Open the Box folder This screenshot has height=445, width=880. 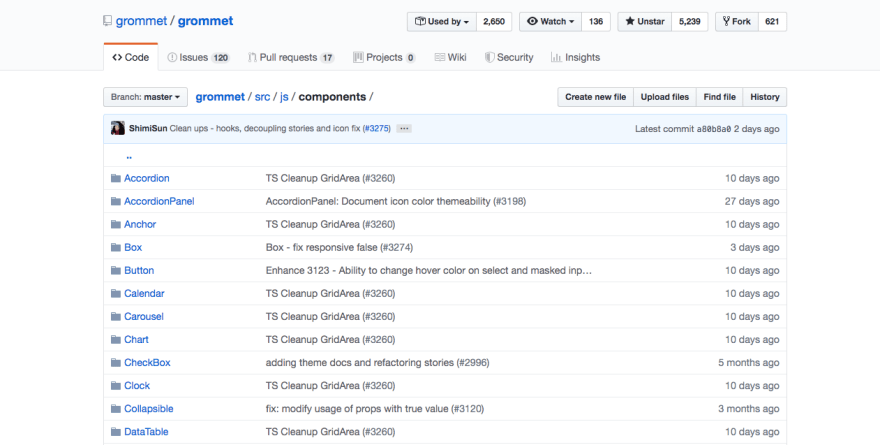click(133, 247)
